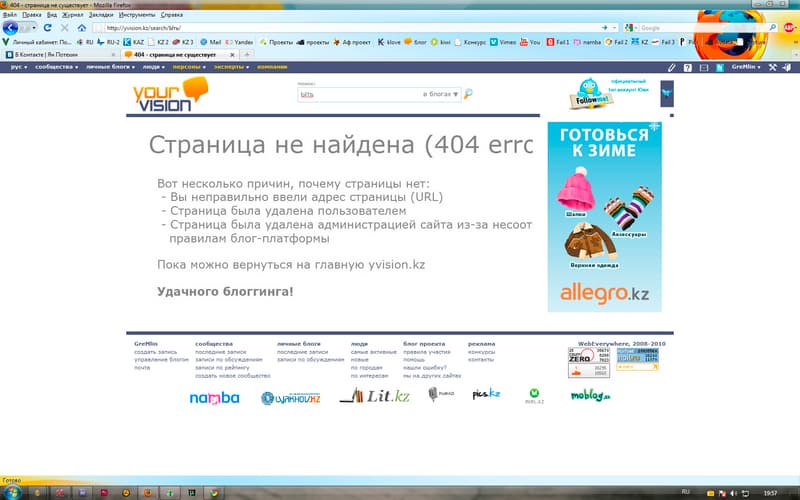Open the 'в блогах' search scope dropdown
800x500 pixels.
tap(441, 94)
